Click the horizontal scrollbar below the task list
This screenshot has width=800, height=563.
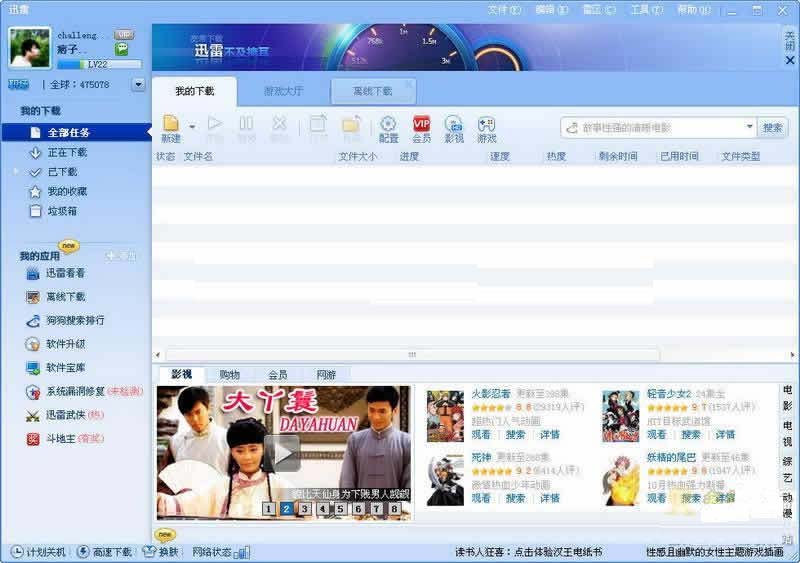coord(410,354)
